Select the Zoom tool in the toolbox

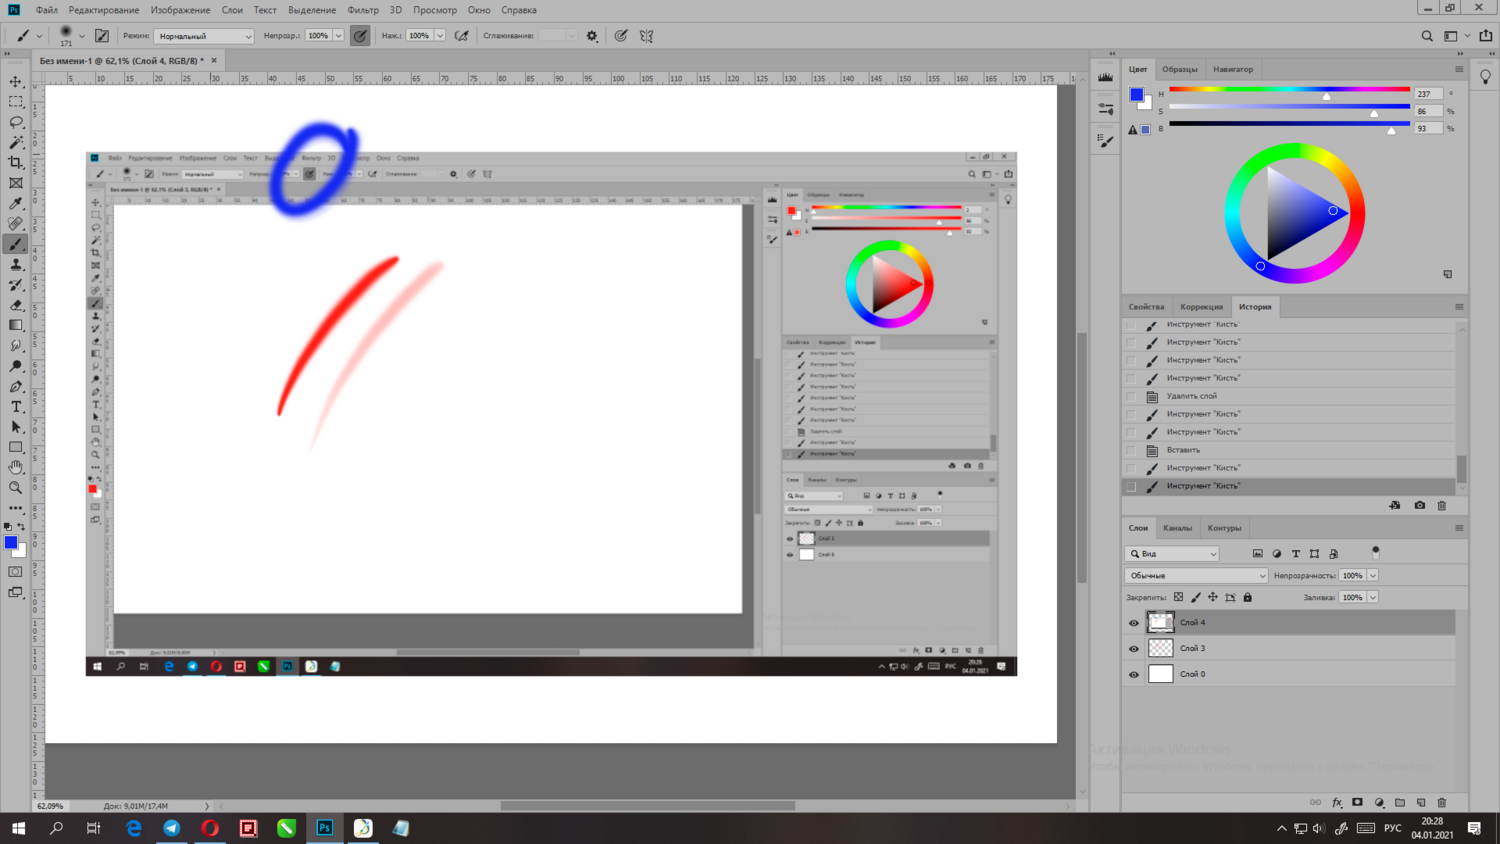(x=16, y=488)
